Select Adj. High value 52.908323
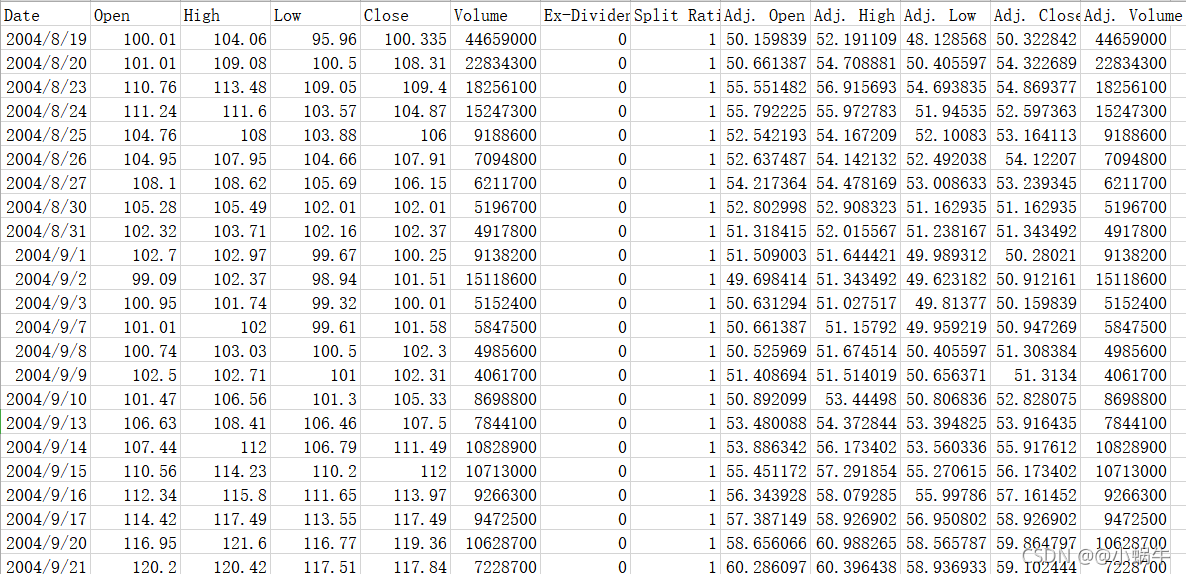The width and height of the screenshot is (1186, 574). tap(856, 207)
